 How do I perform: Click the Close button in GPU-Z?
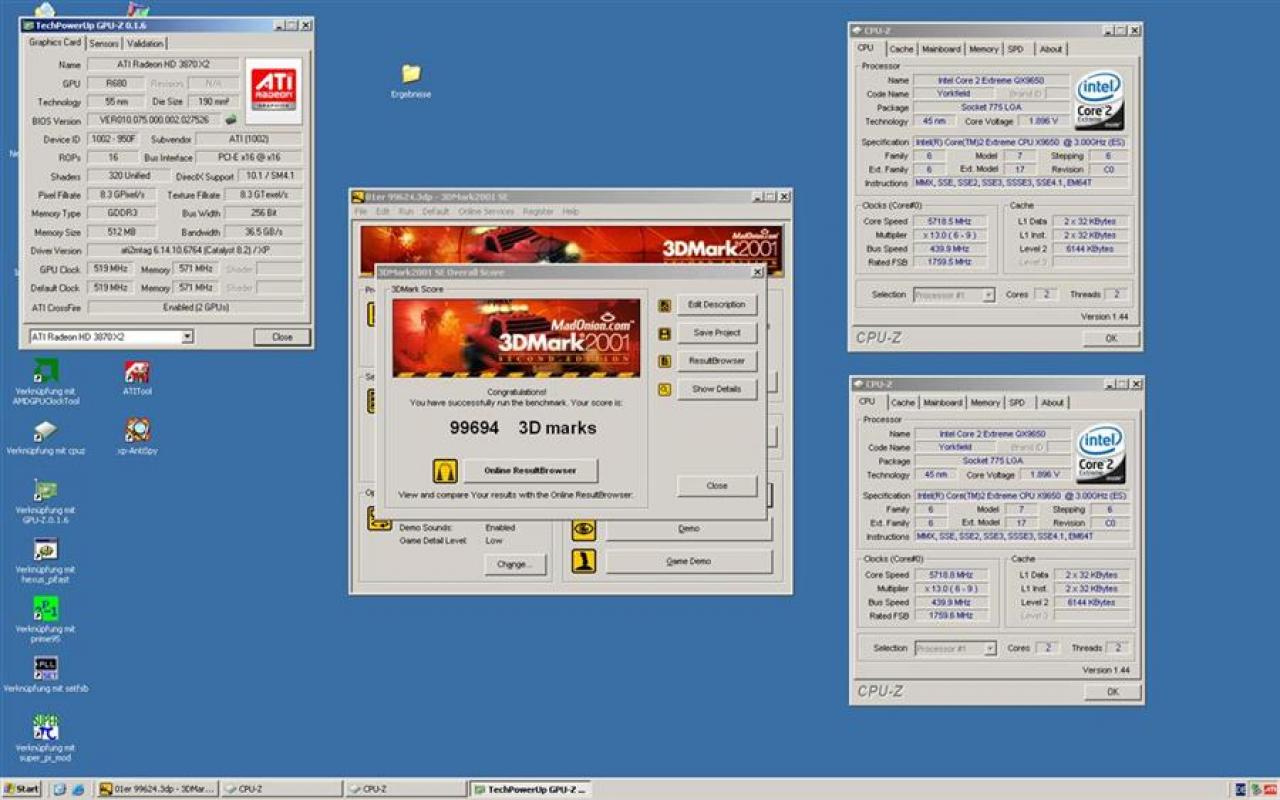282,337
